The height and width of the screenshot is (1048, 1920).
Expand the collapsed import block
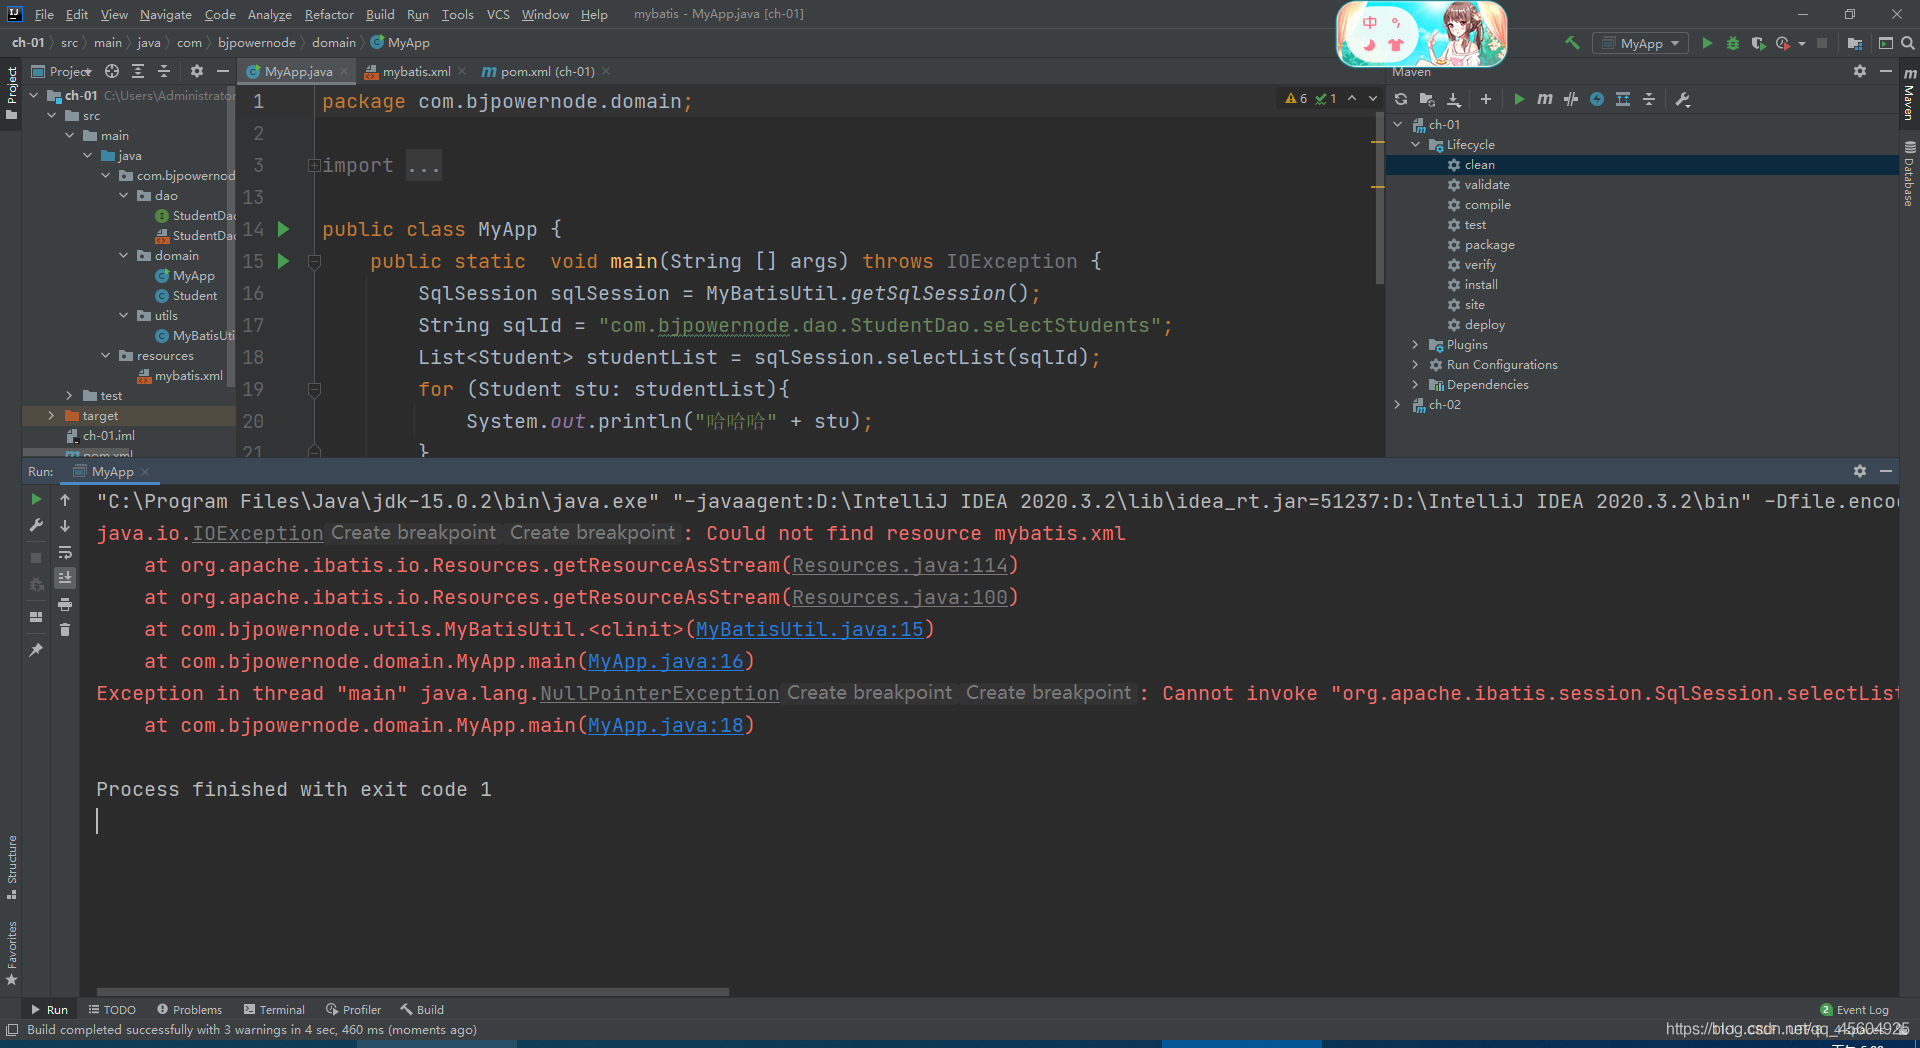pyautogui.click(x=314, y=165)
